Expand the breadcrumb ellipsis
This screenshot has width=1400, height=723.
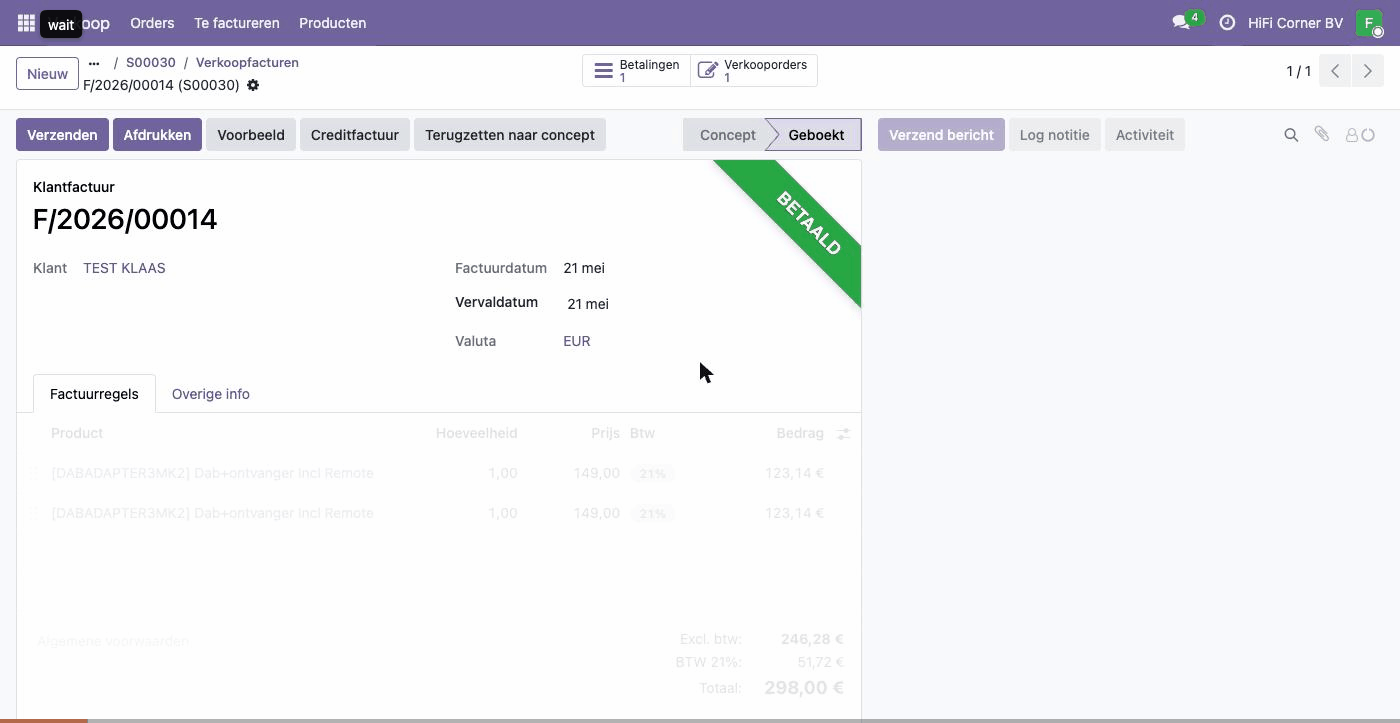(94, 62)
